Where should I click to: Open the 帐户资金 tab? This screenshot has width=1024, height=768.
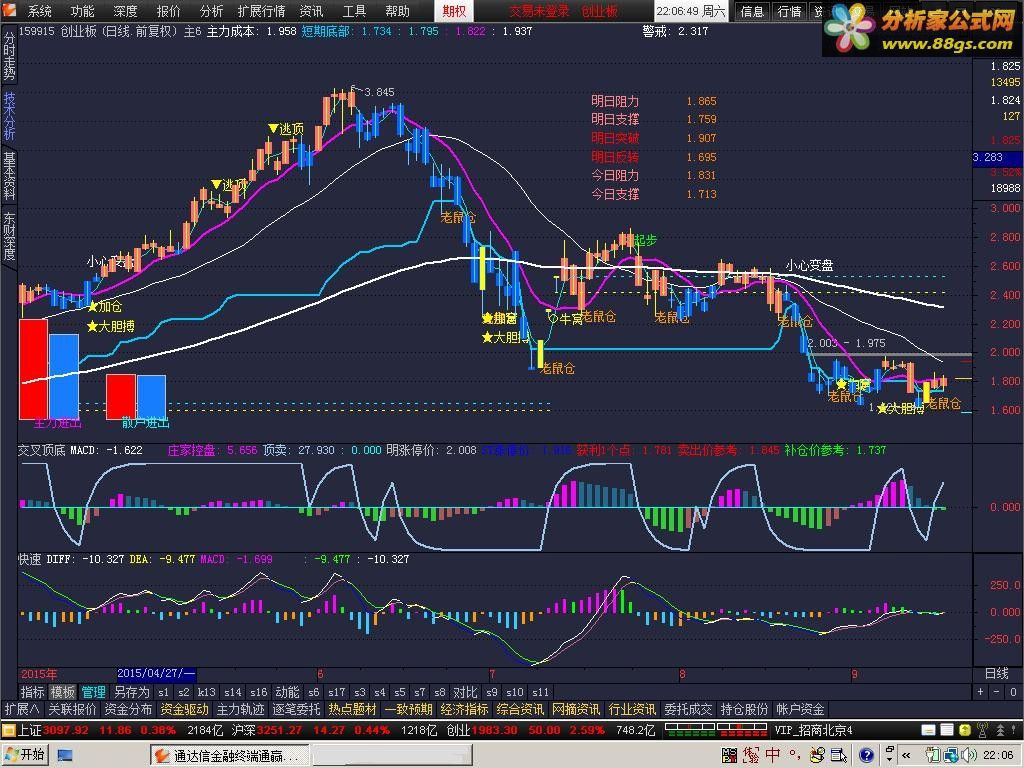[x=800, y=709]
